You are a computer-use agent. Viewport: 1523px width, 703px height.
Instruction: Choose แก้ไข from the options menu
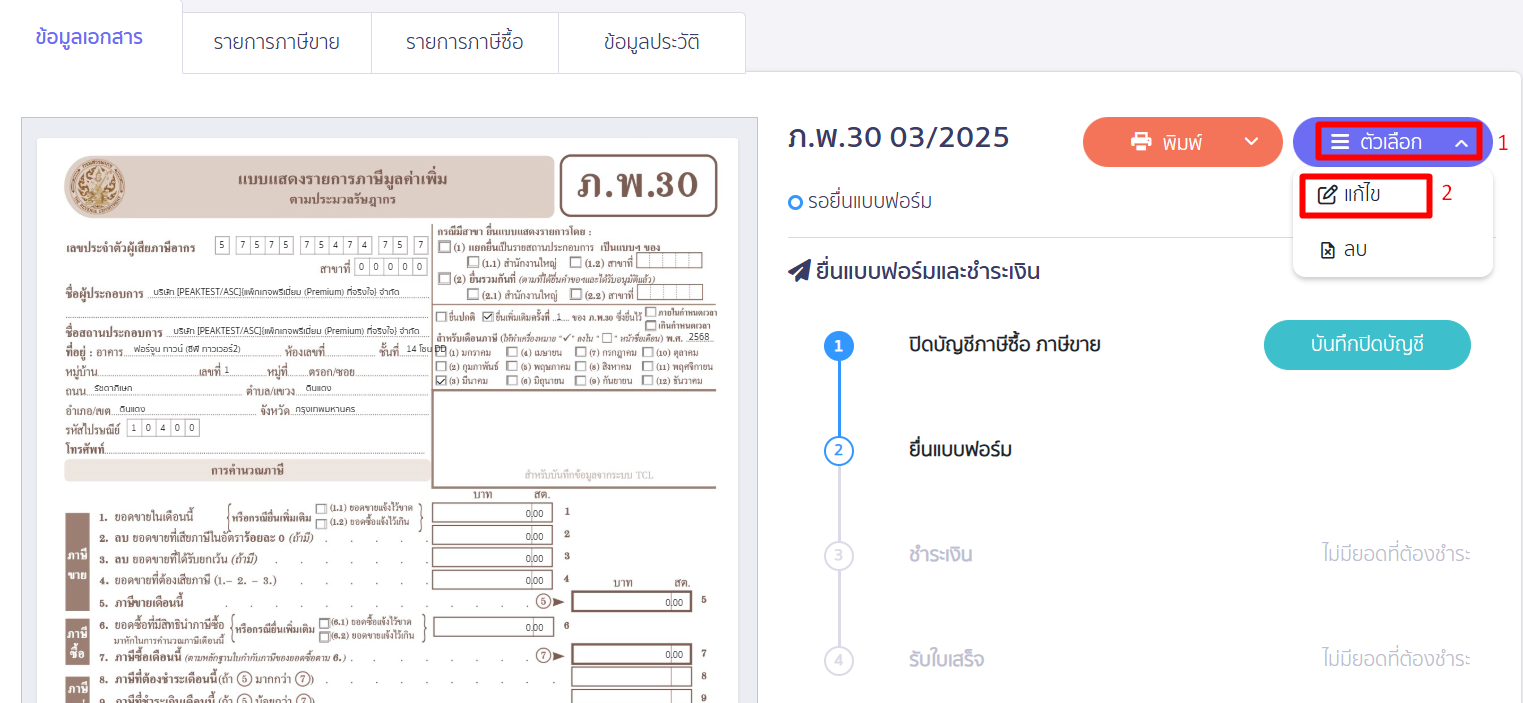pyautogui.click(x=1364, y=194)
